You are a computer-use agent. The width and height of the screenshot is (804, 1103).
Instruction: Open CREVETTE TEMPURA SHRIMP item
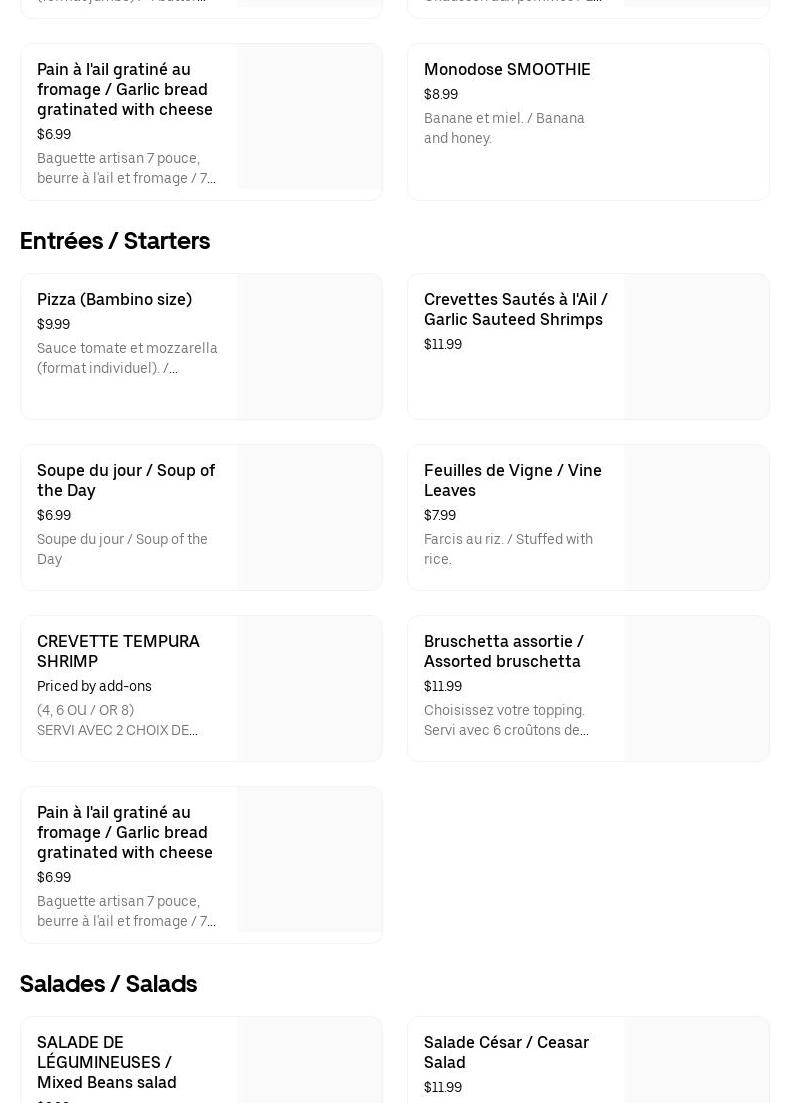(118, 651)
